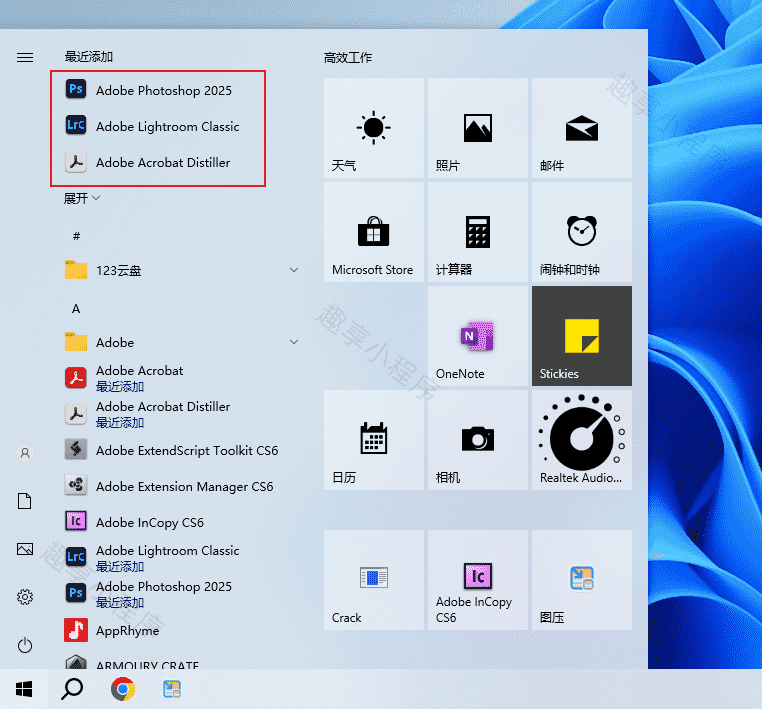Image resolution: width=762 pixels, height=709 pixels.
Task: Open the 图压 tile
Action: (582, 580)
